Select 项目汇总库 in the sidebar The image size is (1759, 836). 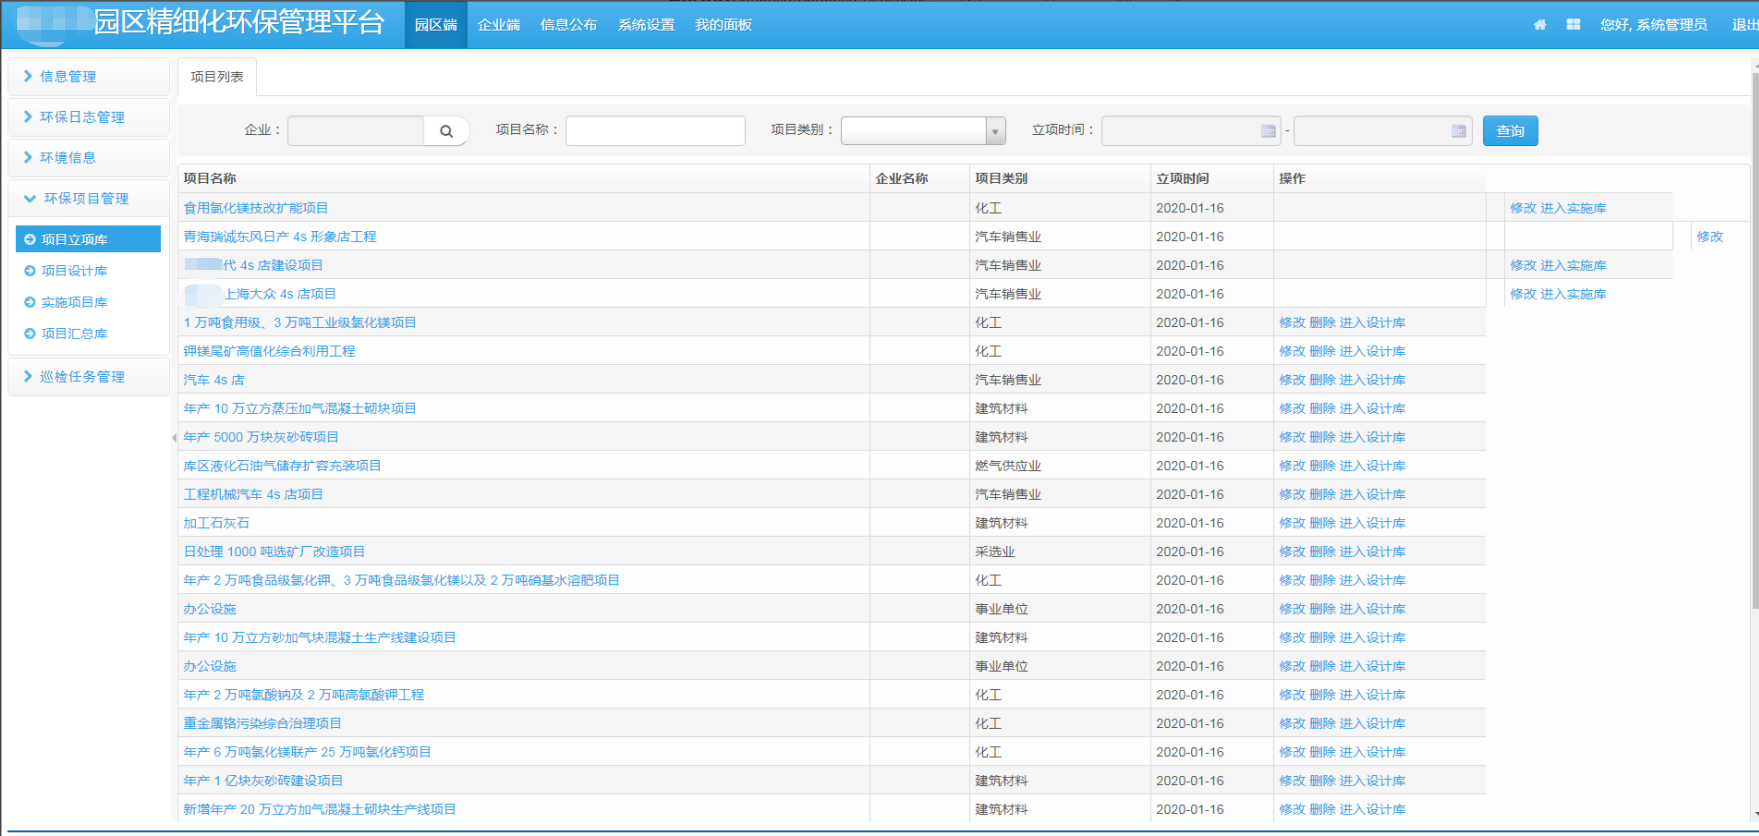click(74, 334)
